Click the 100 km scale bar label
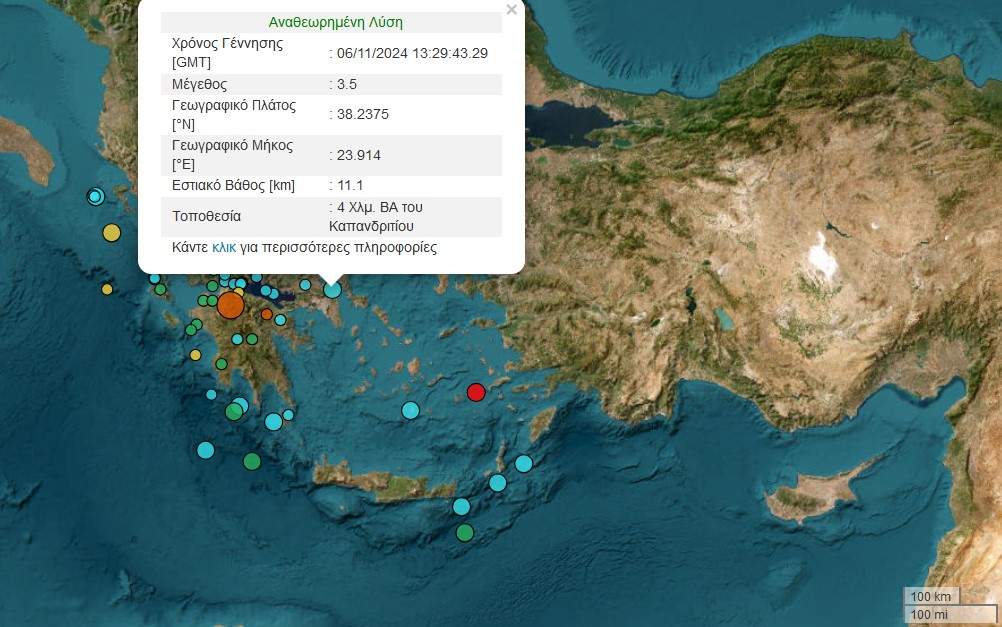 [931, 597]
